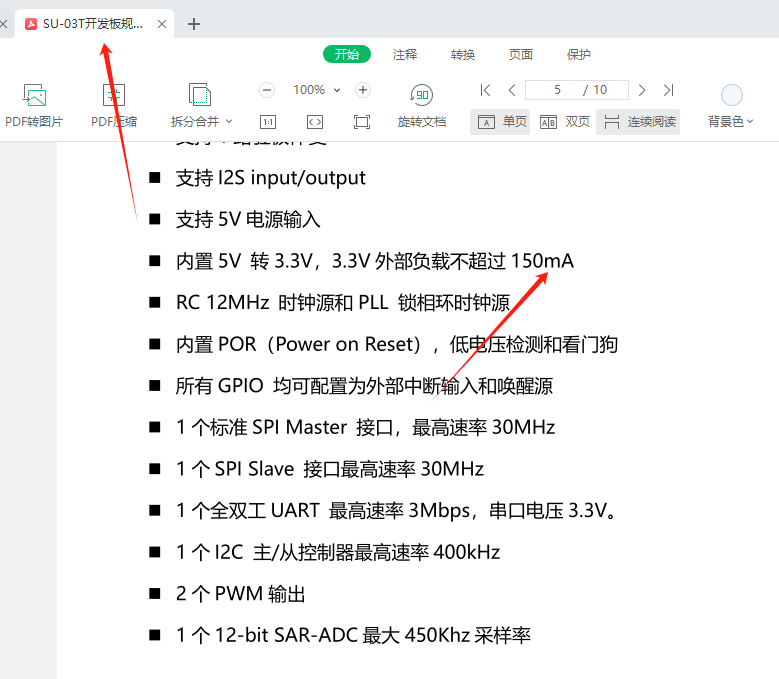Click the zoom out minus icon
779x679 pixels.
[x=267, y=90]
